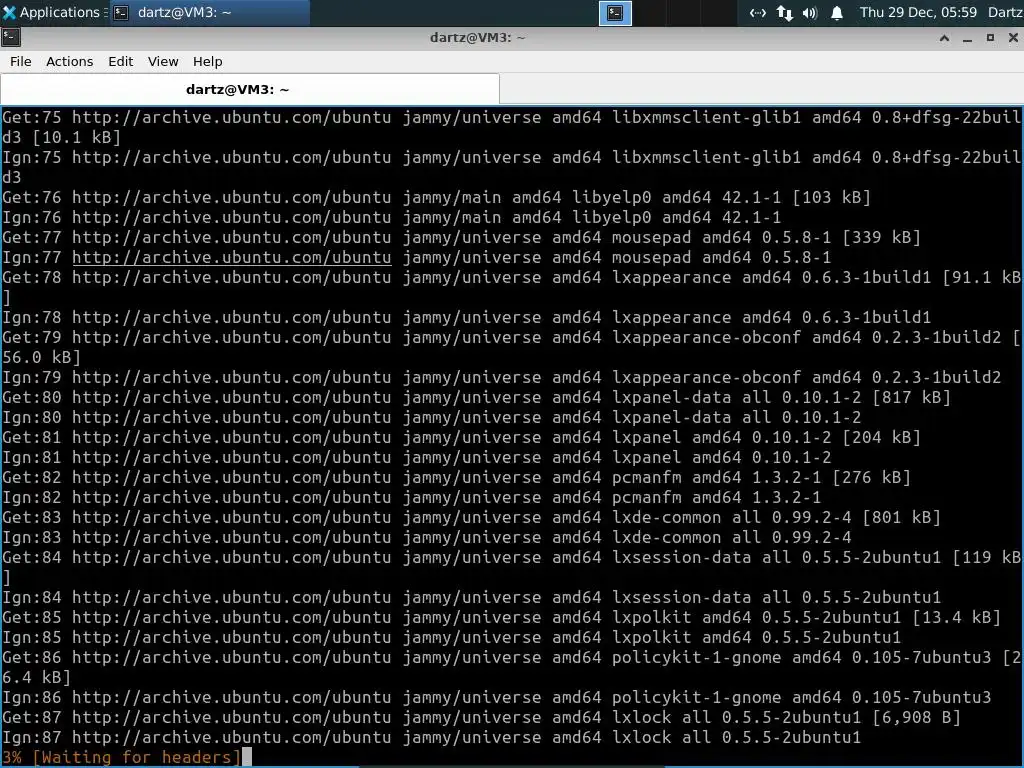Click the clock showing Thu 29 Dec, 05:59
This screenshot has height=768, width=1024.
tap(918, 12)
